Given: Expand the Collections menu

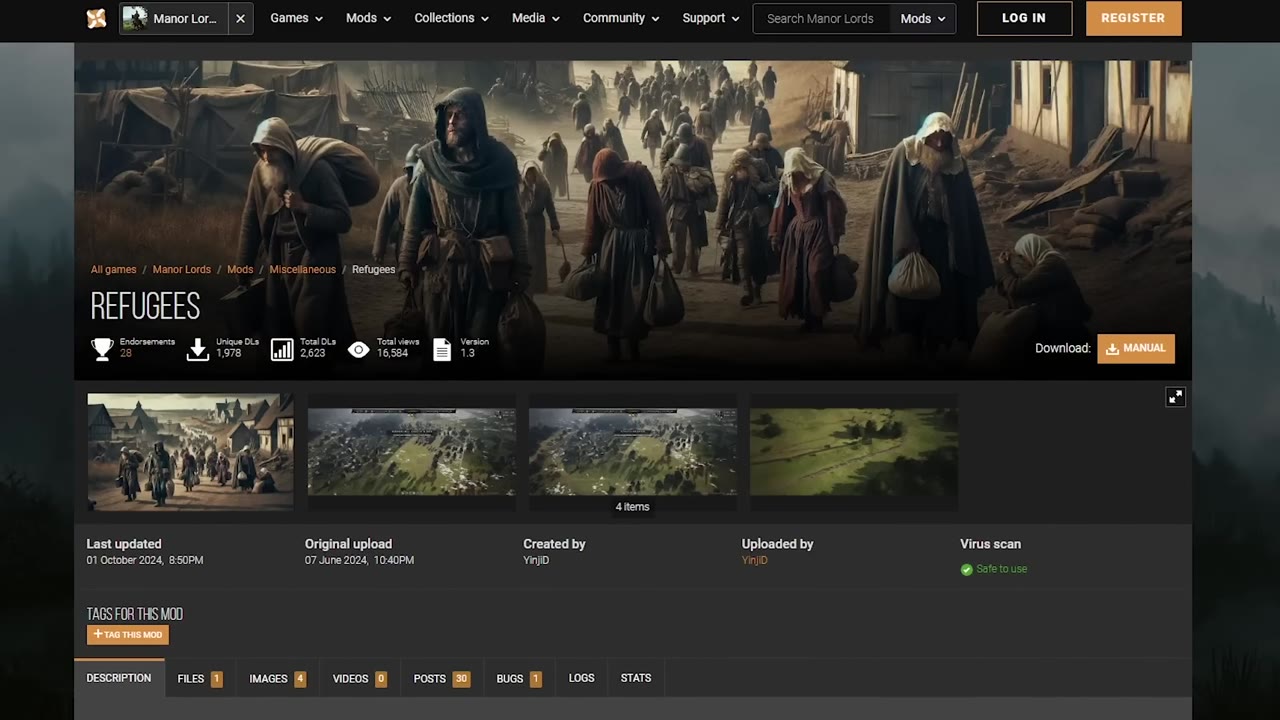Looking at the screenshot, I should [x=451, y=18].
